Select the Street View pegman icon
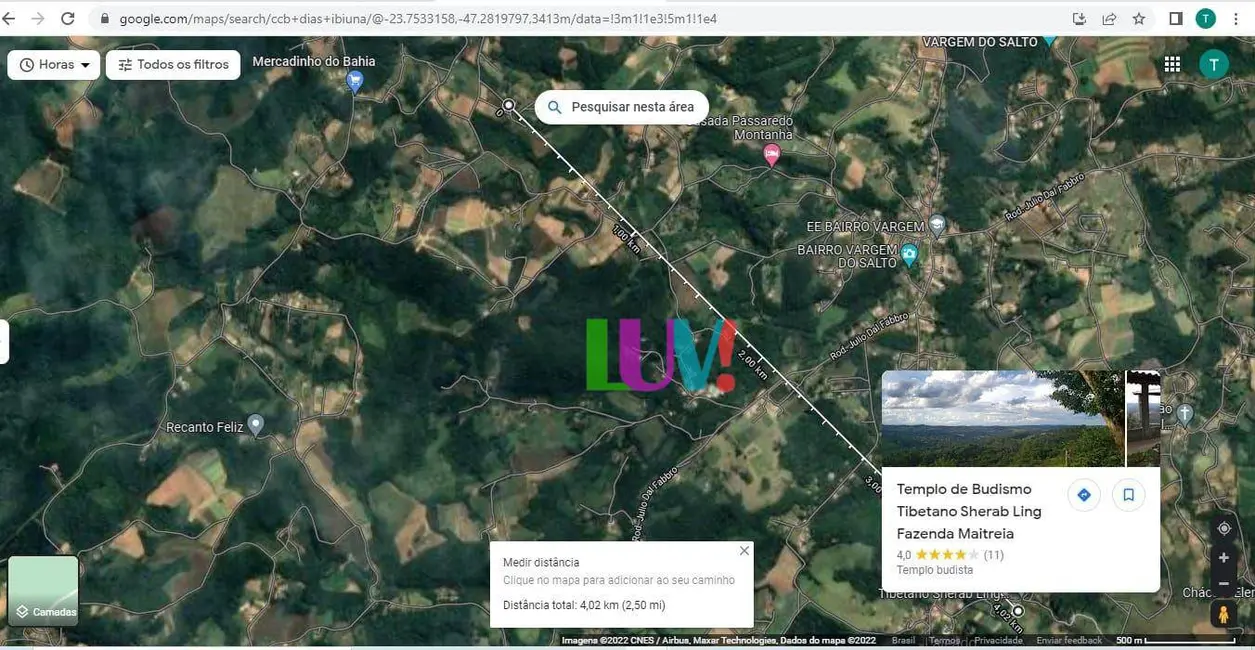This screenshot has height=650, width=1255. (x=1223, y=614)
